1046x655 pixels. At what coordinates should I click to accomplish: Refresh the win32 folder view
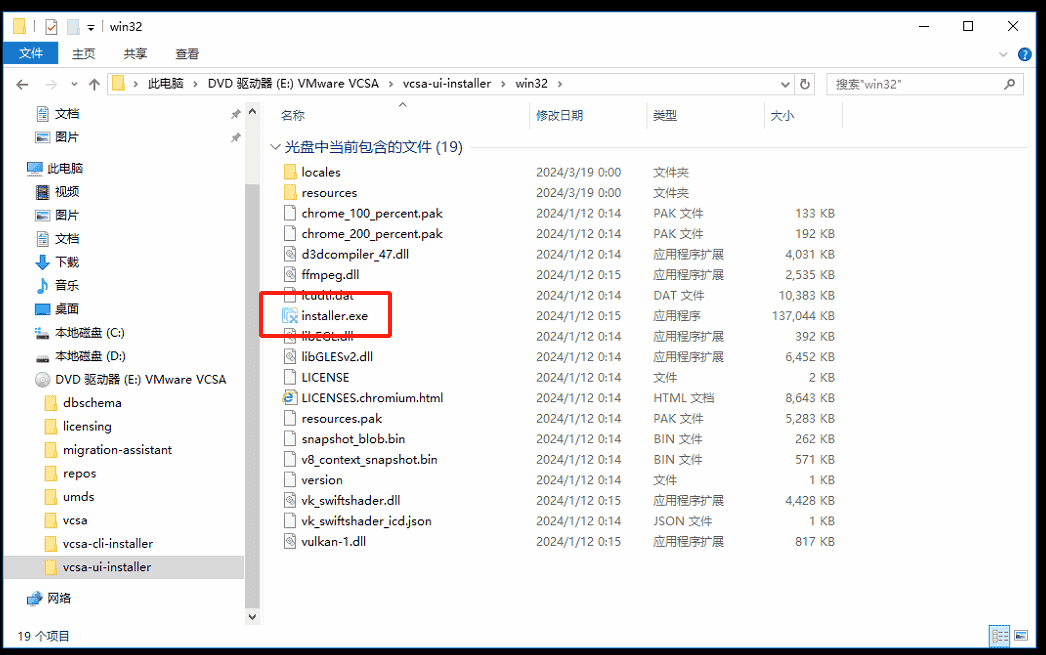[x=805, y=84]
